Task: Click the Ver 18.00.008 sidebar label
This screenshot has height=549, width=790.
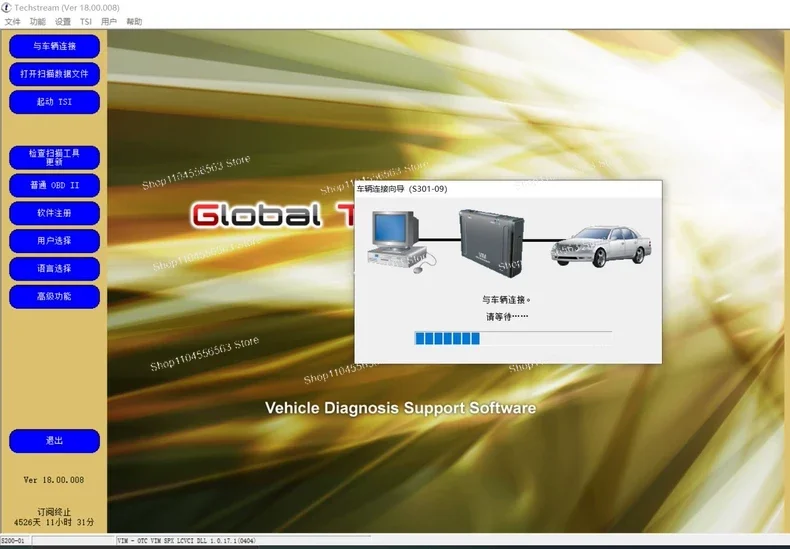Action: 54,480
